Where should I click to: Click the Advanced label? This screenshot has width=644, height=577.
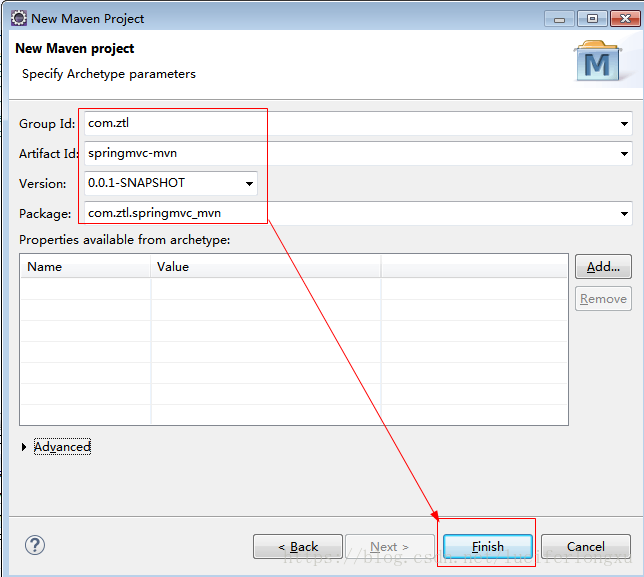pyautogui.click(x=62, y=447)
